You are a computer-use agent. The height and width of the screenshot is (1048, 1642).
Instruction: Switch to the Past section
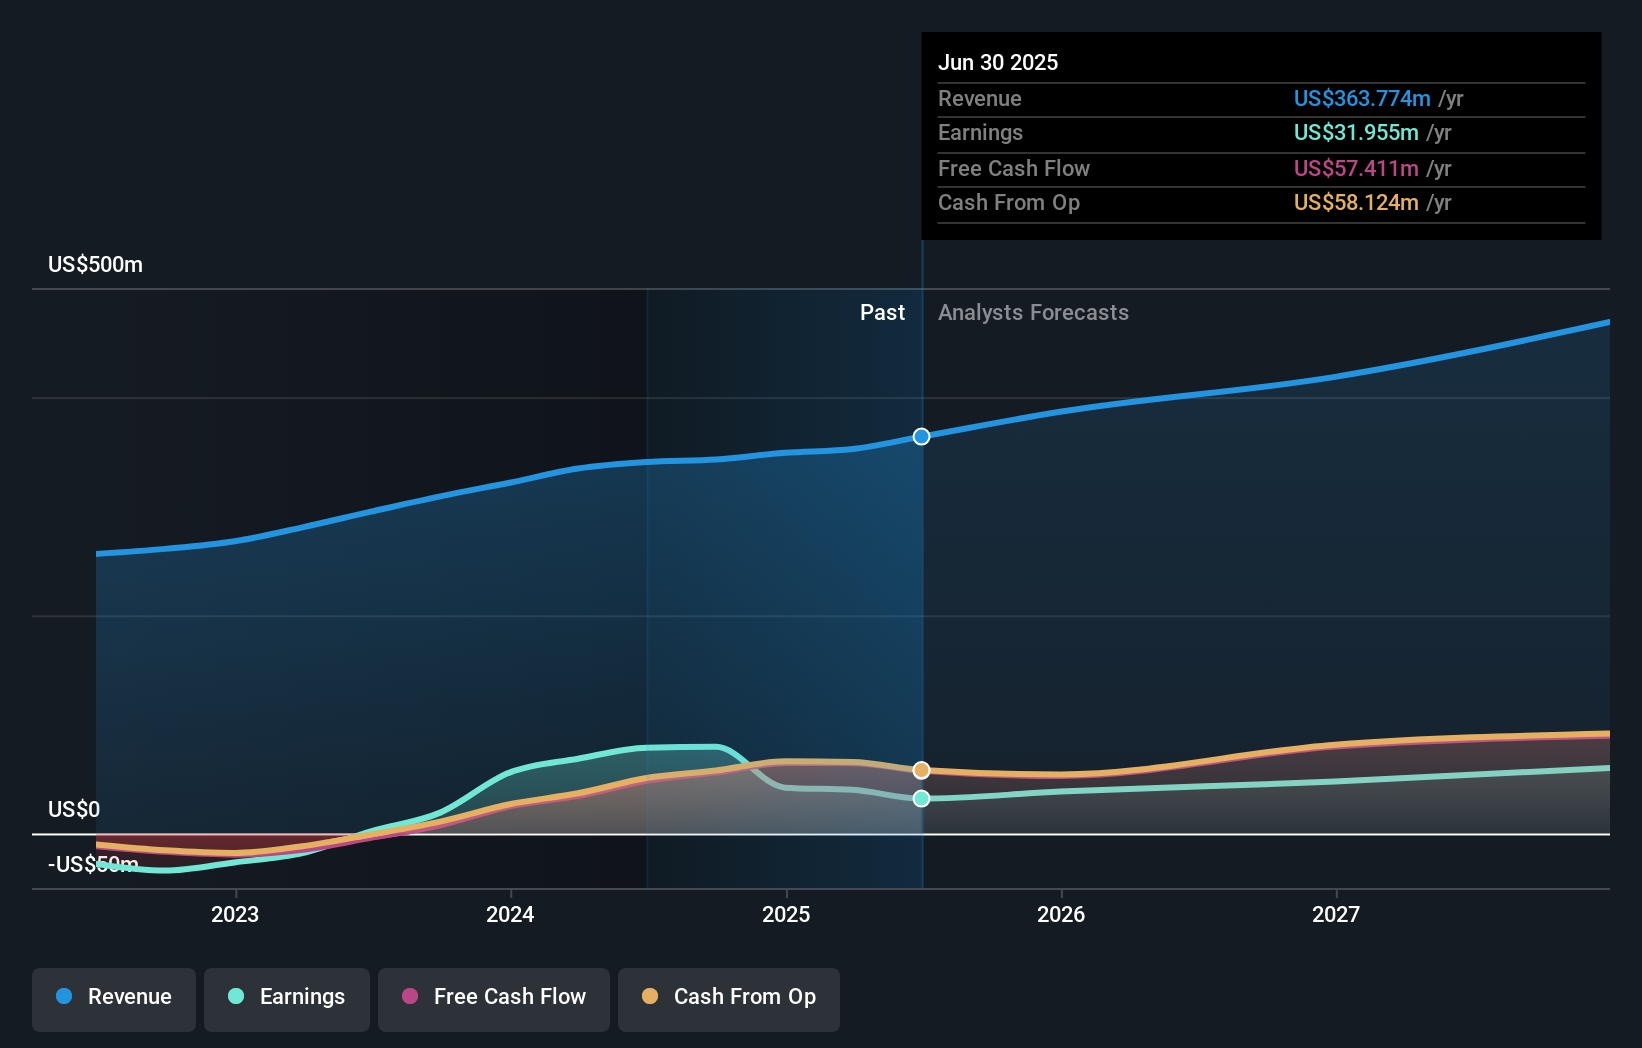click(882, 312)
